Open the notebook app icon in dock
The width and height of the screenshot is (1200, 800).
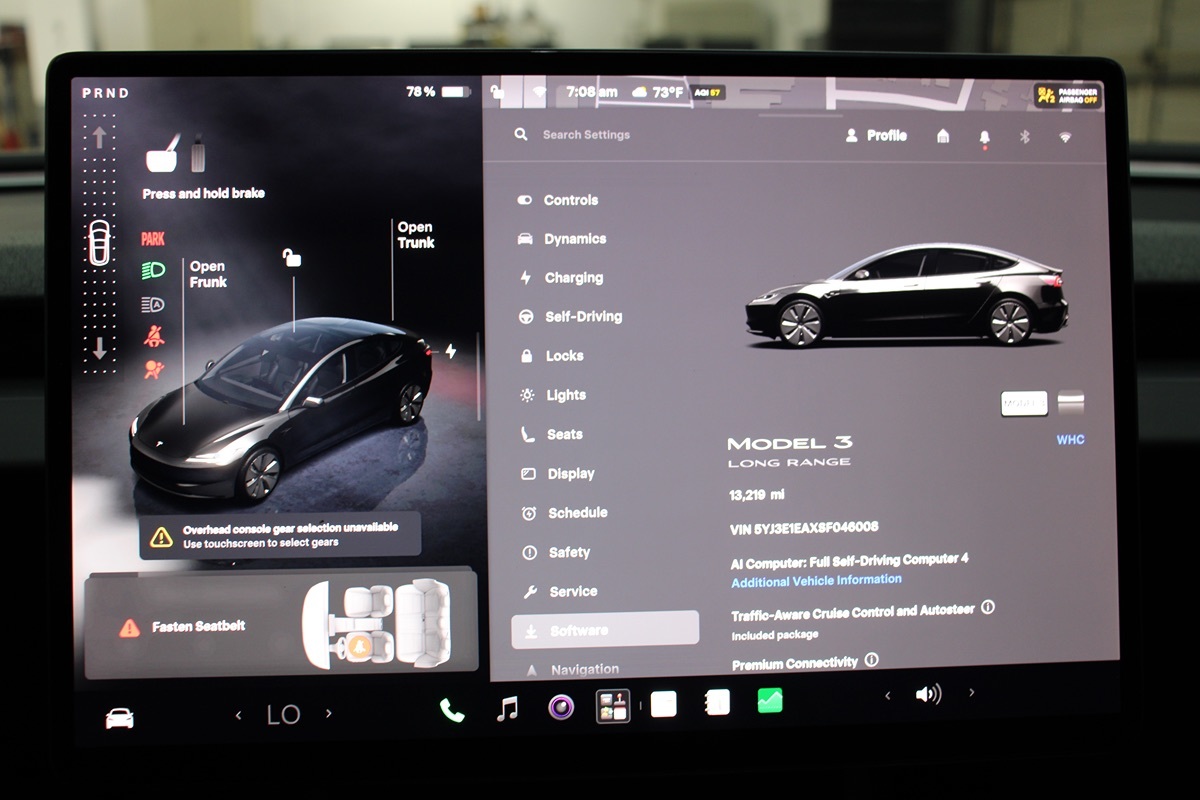(716, 702)
